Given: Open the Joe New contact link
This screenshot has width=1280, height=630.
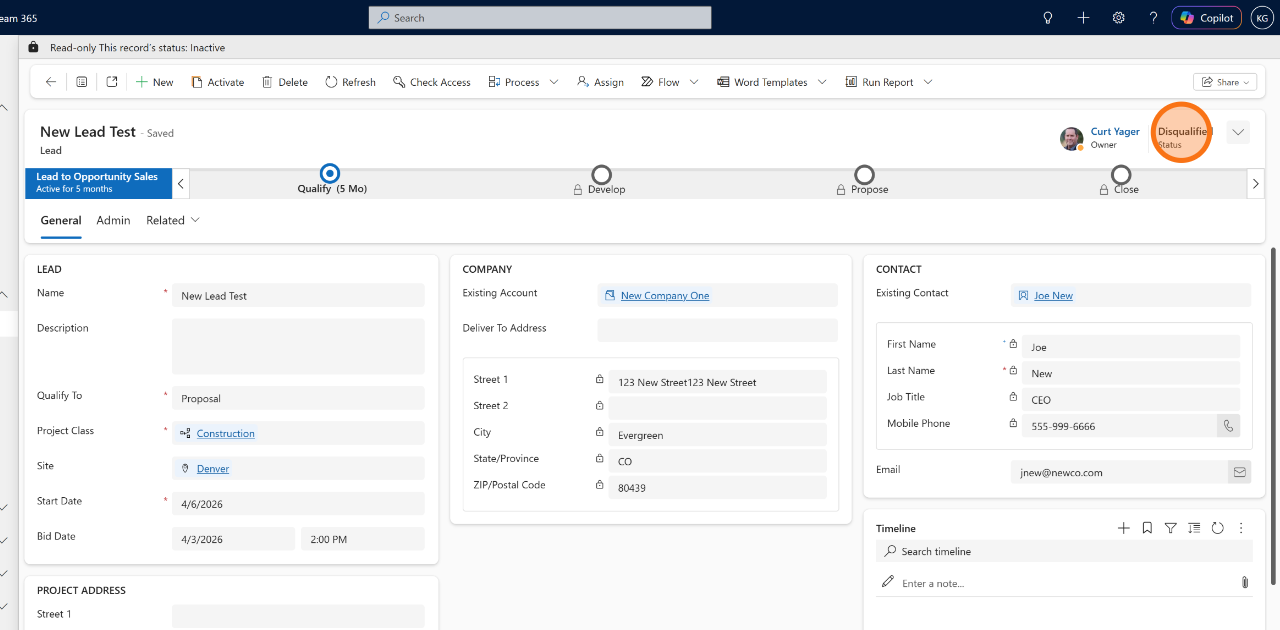Looking at the screenshot, I should pos(1053,296).
